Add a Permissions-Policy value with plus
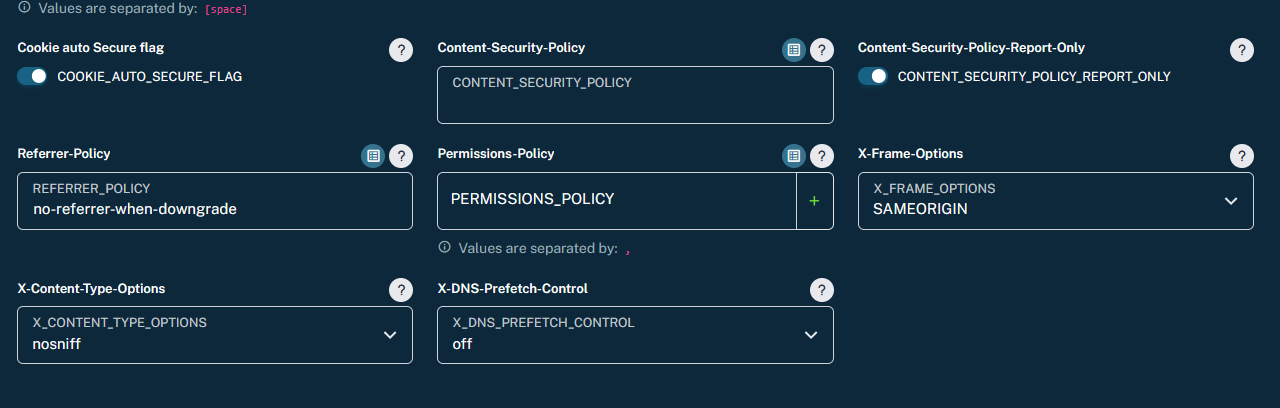The height and width of the screenshot is (408, 1280). coord(814,201)
